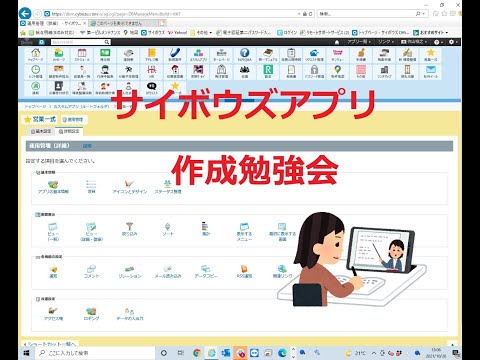Open the Task View button on taskbar
Screen dimensions: 480x360
pos(180,353)
